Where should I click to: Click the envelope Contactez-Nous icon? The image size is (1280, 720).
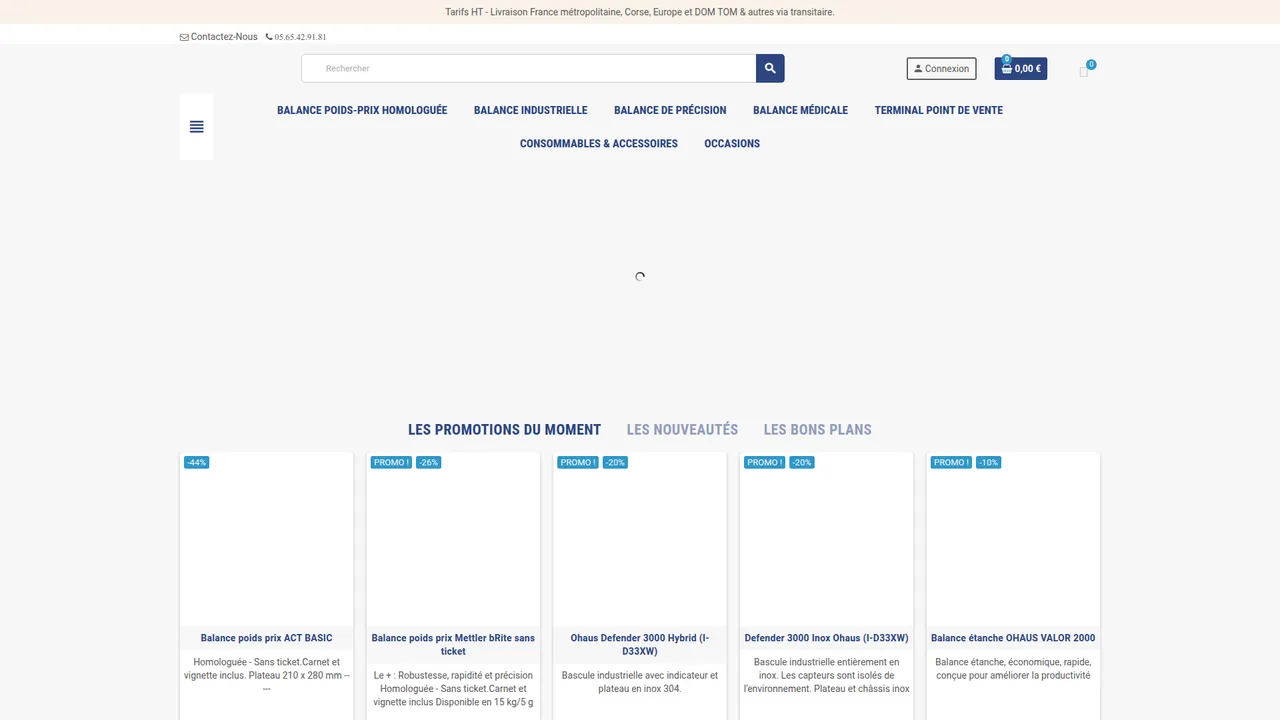[x=184, y=37]
